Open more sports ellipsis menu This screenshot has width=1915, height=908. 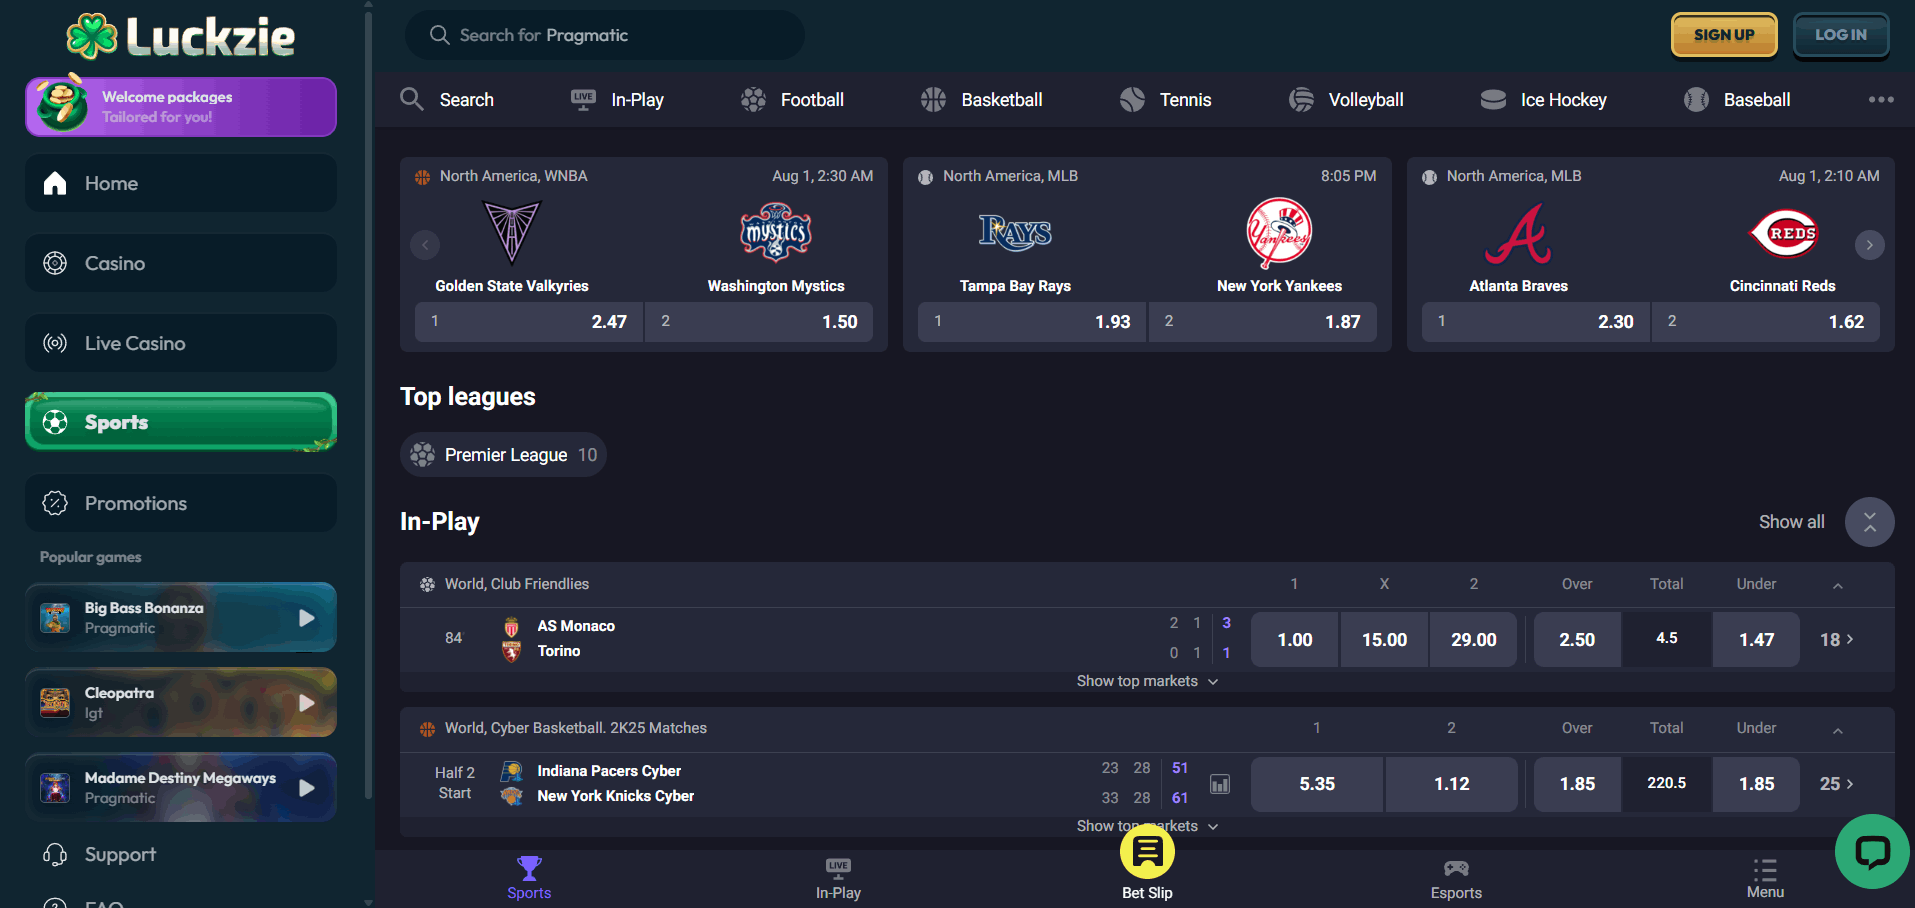pos(1881,99)
